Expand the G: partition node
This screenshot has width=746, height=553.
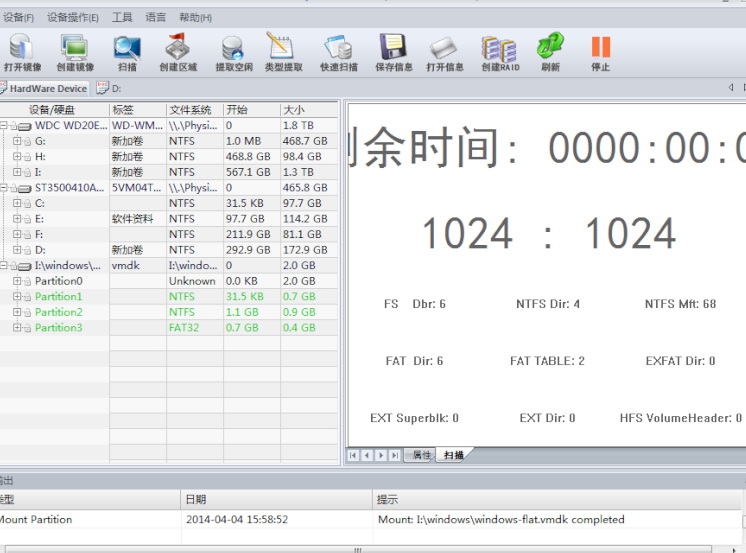click(x=17, y=141)
